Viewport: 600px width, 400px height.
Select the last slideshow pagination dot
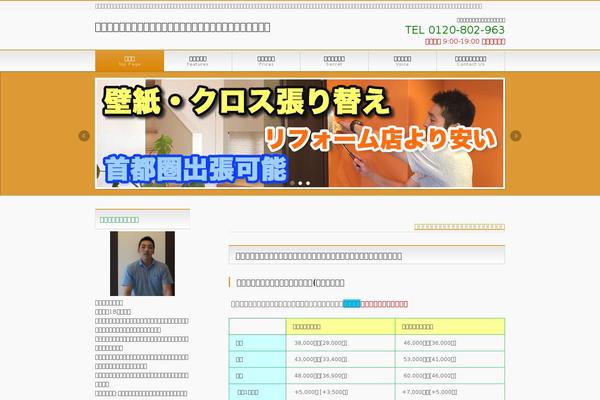coord(308,183)
